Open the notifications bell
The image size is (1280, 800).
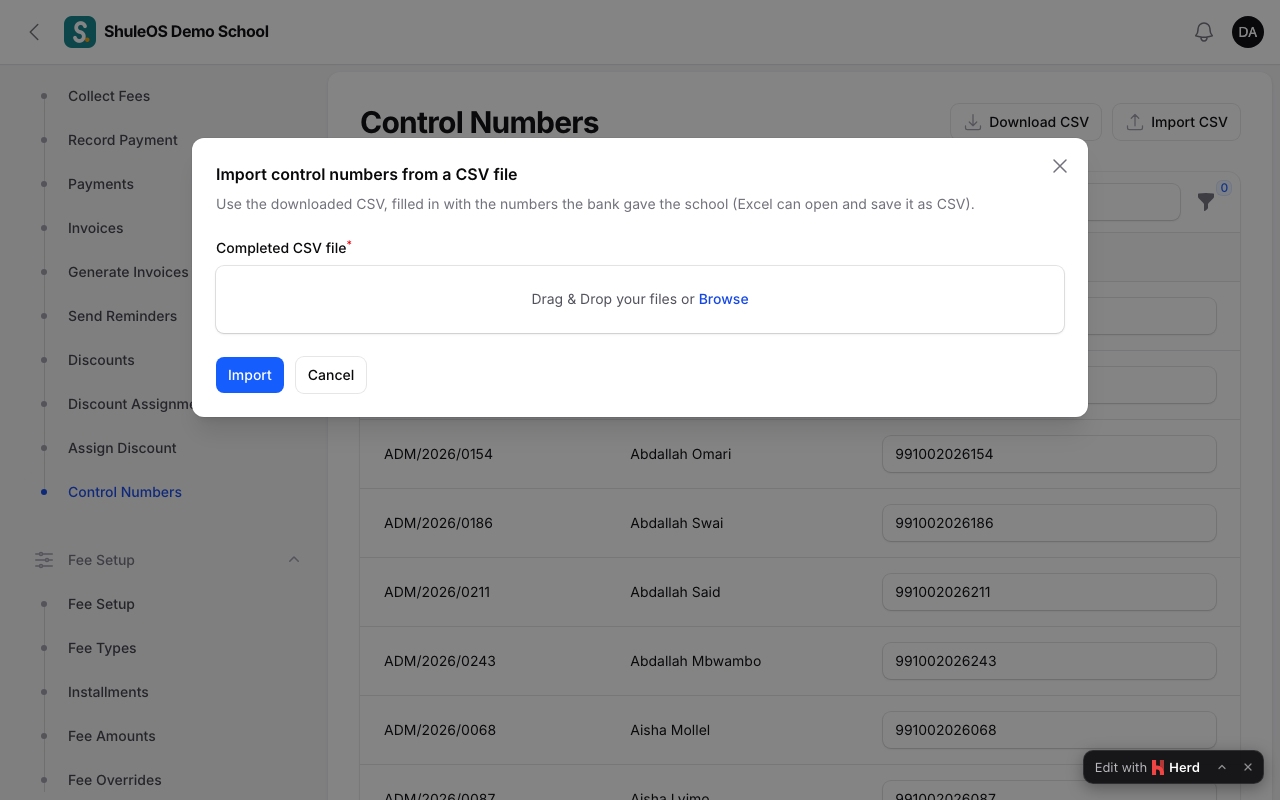(x=1204, y=32)
